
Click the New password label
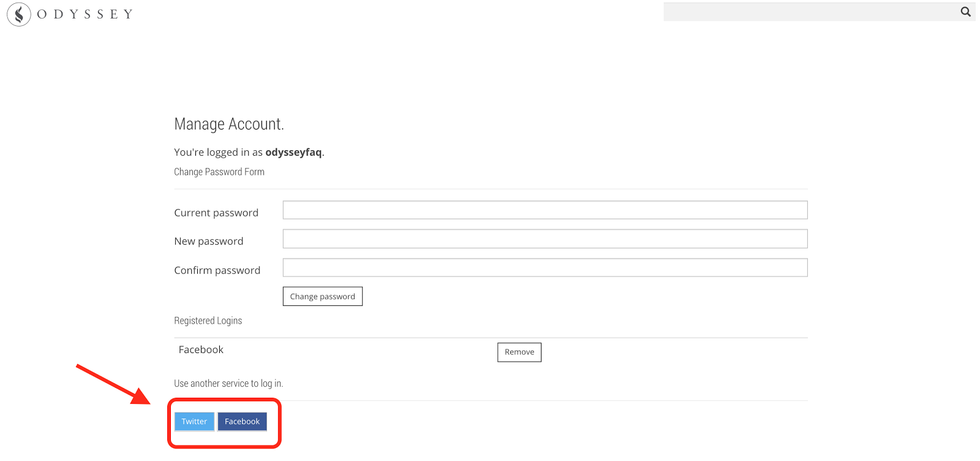pos(208,241)
